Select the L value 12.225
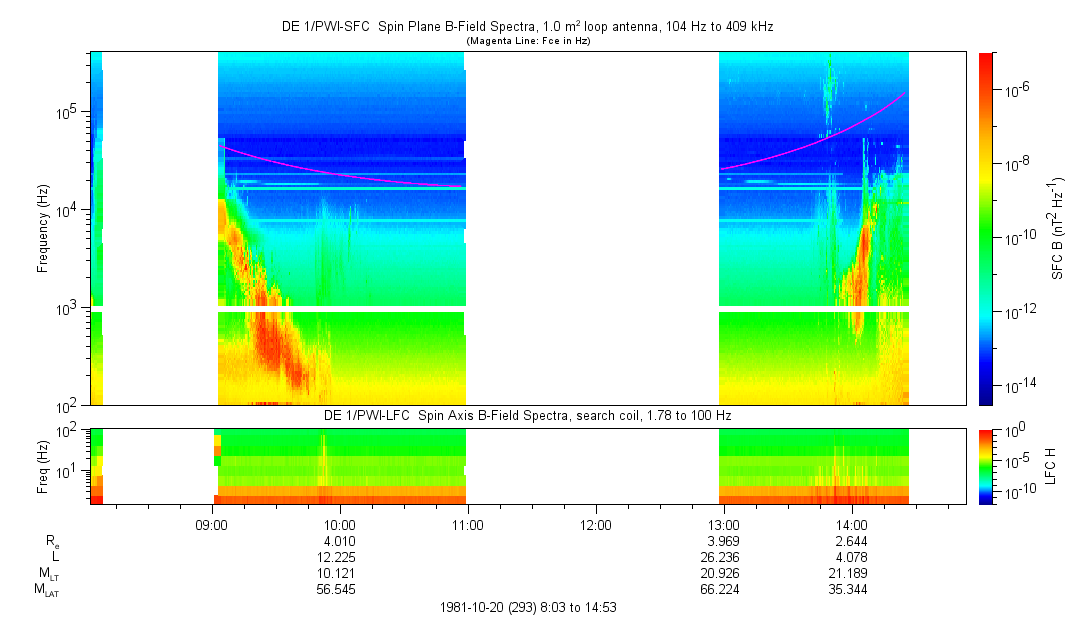 pyautogui.click(x=340, y=556)
